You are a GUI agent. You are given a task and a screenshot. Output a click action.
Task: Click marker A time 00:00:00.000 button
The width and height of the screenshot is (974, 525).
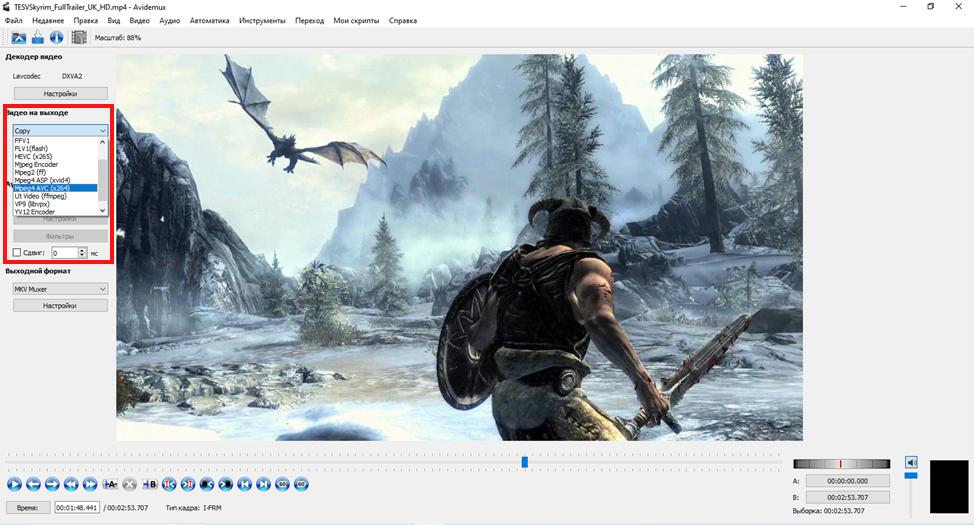[x=848, y=481]
